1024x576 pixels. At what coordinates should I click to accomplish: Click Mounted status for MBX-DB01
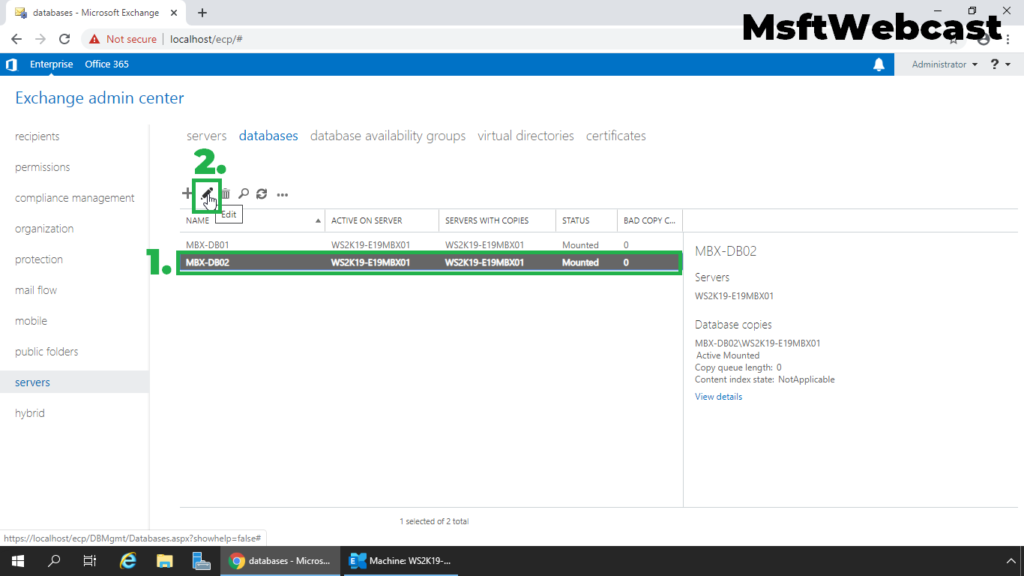pos(580,245)
